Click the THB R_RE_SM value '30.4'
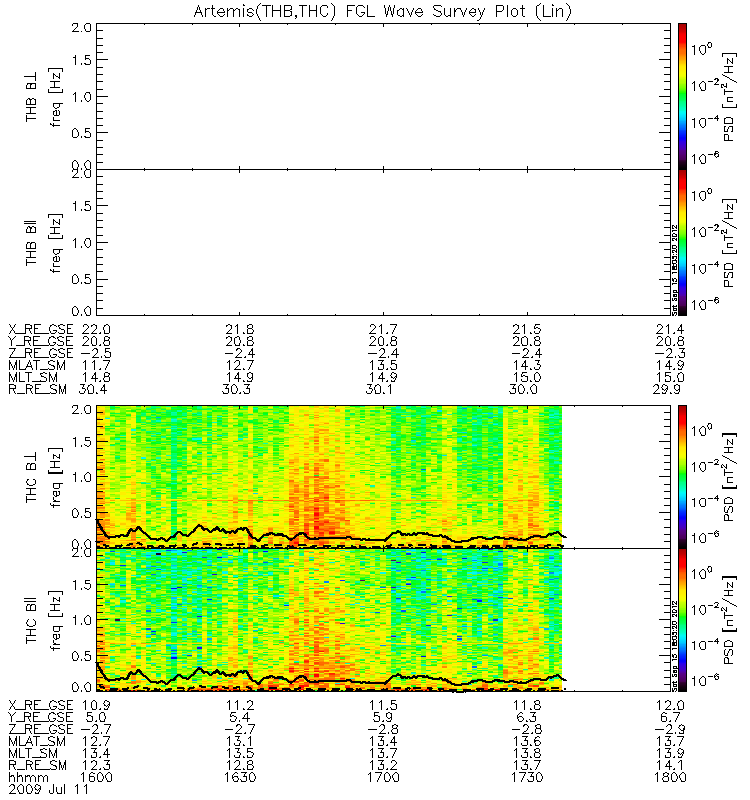750x800 pixels. 93,389
